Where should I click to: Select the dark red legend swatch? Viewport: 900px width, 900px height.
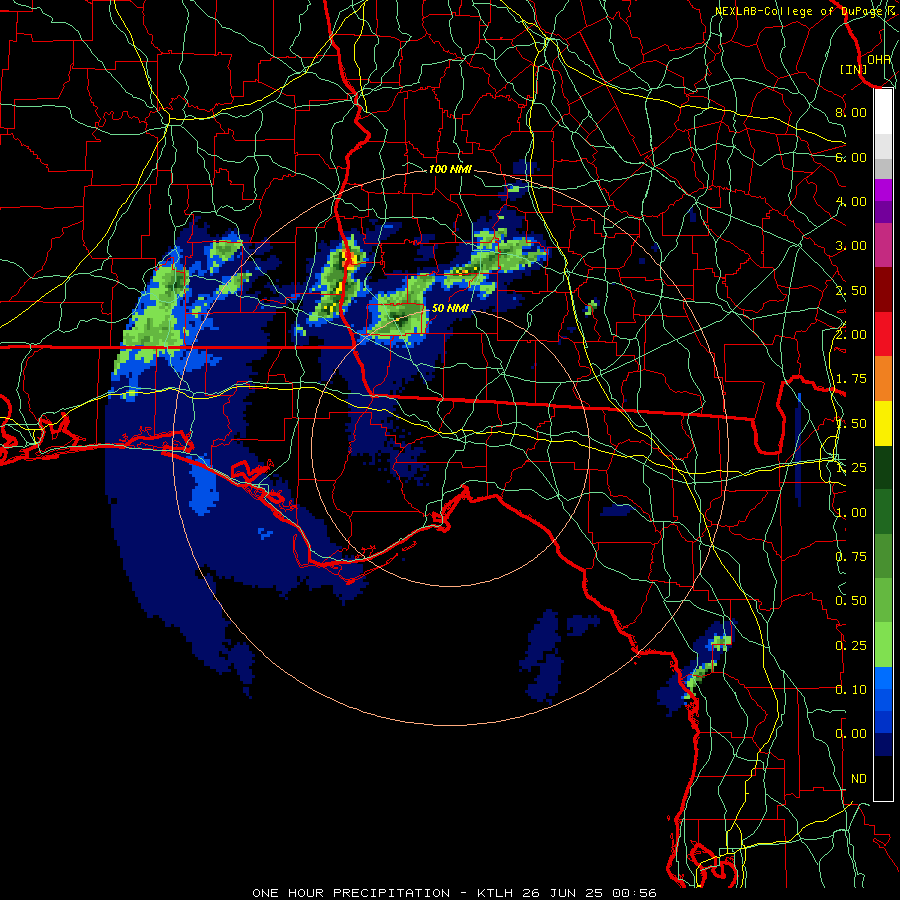tap(883, 290)
